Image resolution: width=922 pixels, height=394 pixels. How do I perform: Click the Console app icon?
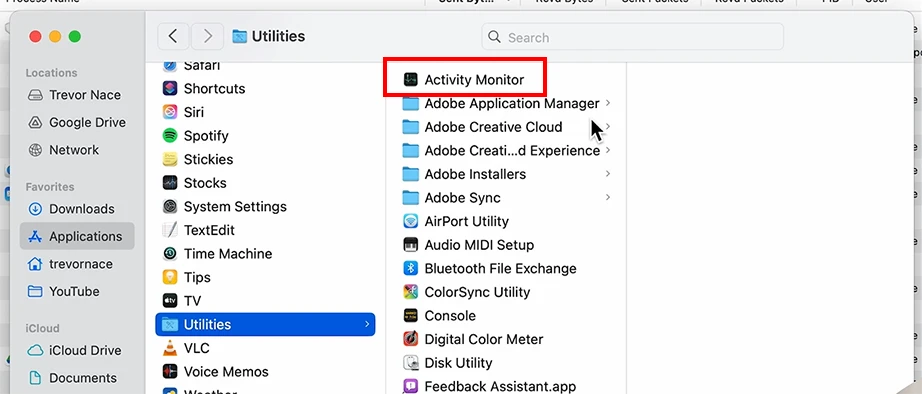pos(410,315)
